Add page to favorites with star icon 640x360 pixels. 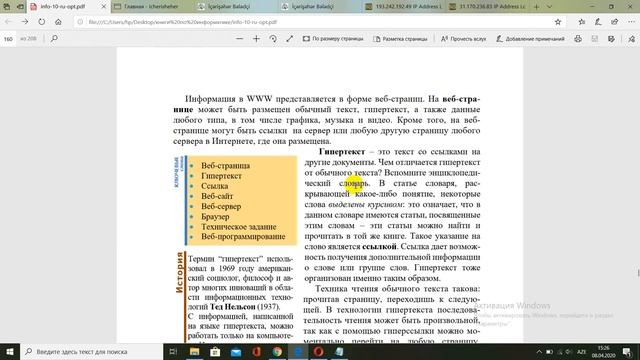click(x=558, y=22)
